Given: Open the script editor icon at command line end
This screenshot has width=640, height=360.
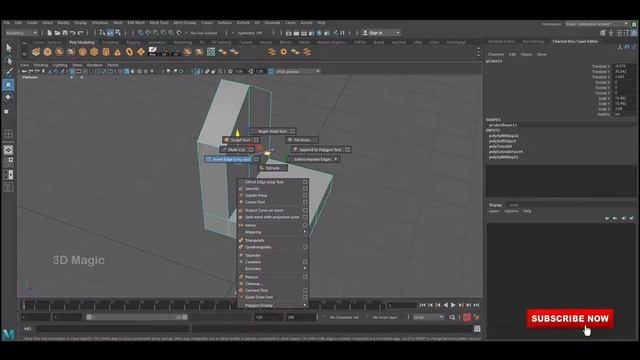Looking at the screenshot, I should (x=477, y=329).
